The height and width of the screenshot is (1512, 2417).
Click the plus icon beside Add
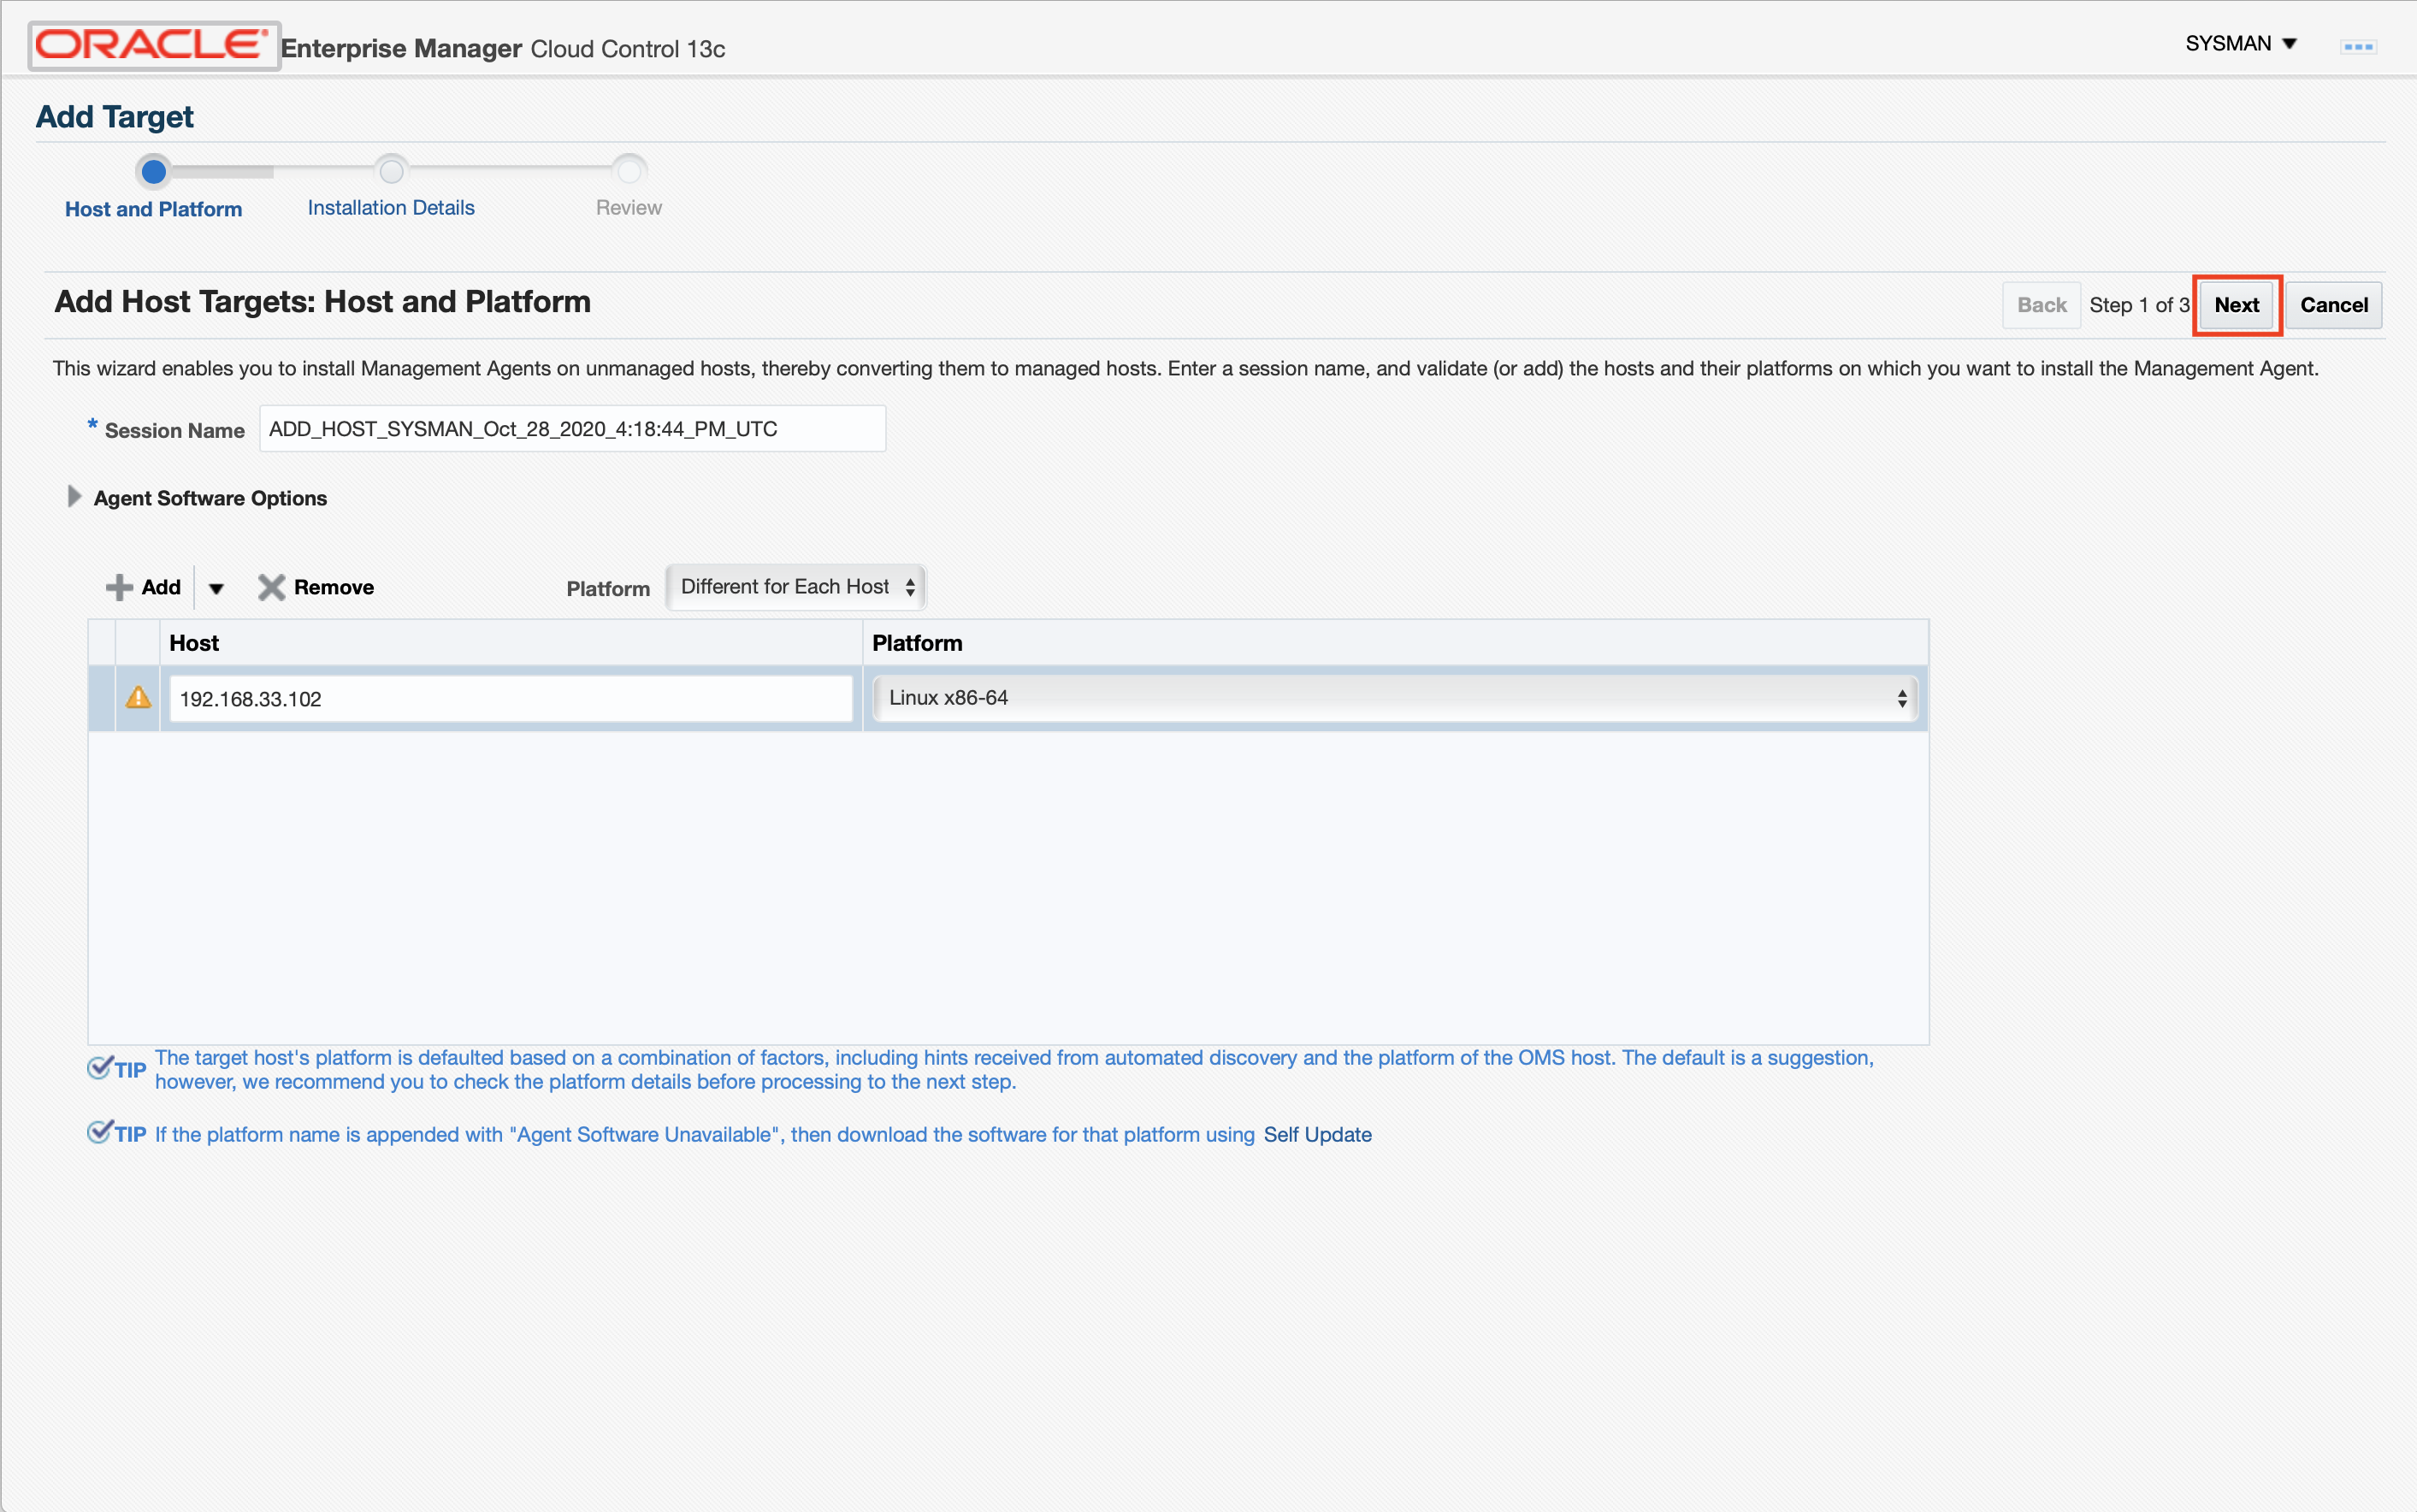coord(119,587)
